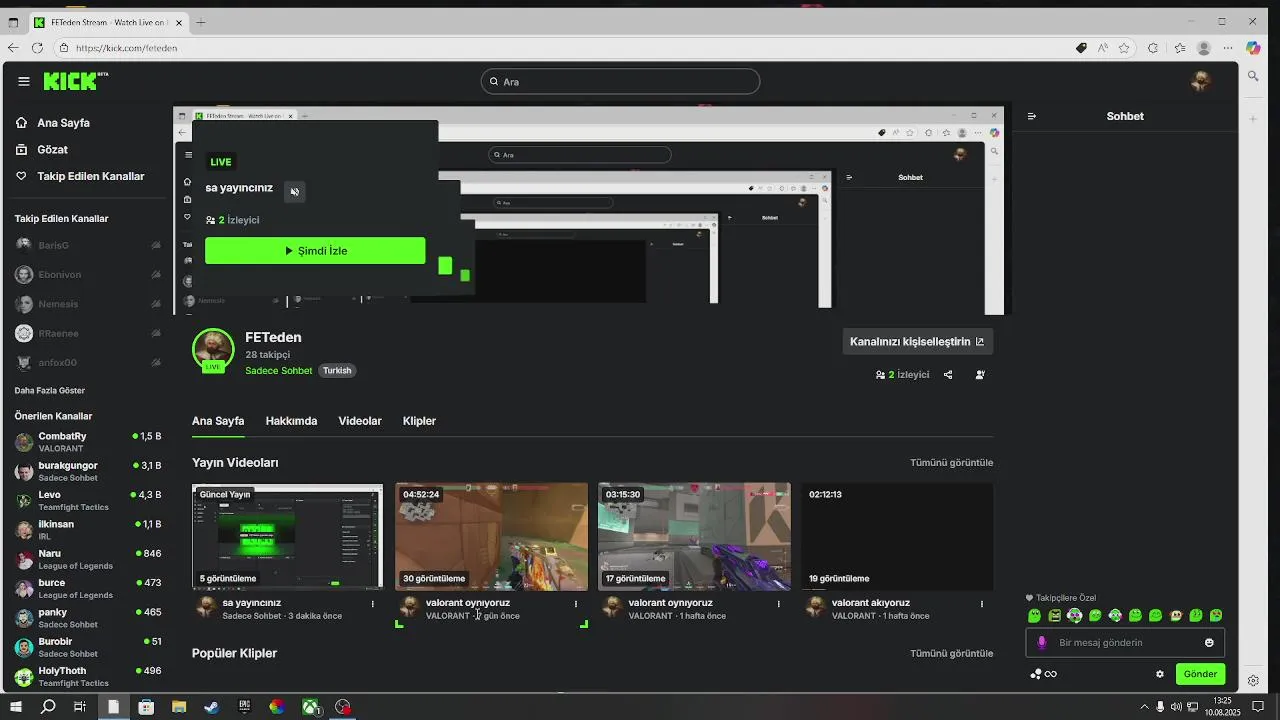The image size is (1280, 720).
Task: Open the emoji picker in chat input
Action: 1209,643
